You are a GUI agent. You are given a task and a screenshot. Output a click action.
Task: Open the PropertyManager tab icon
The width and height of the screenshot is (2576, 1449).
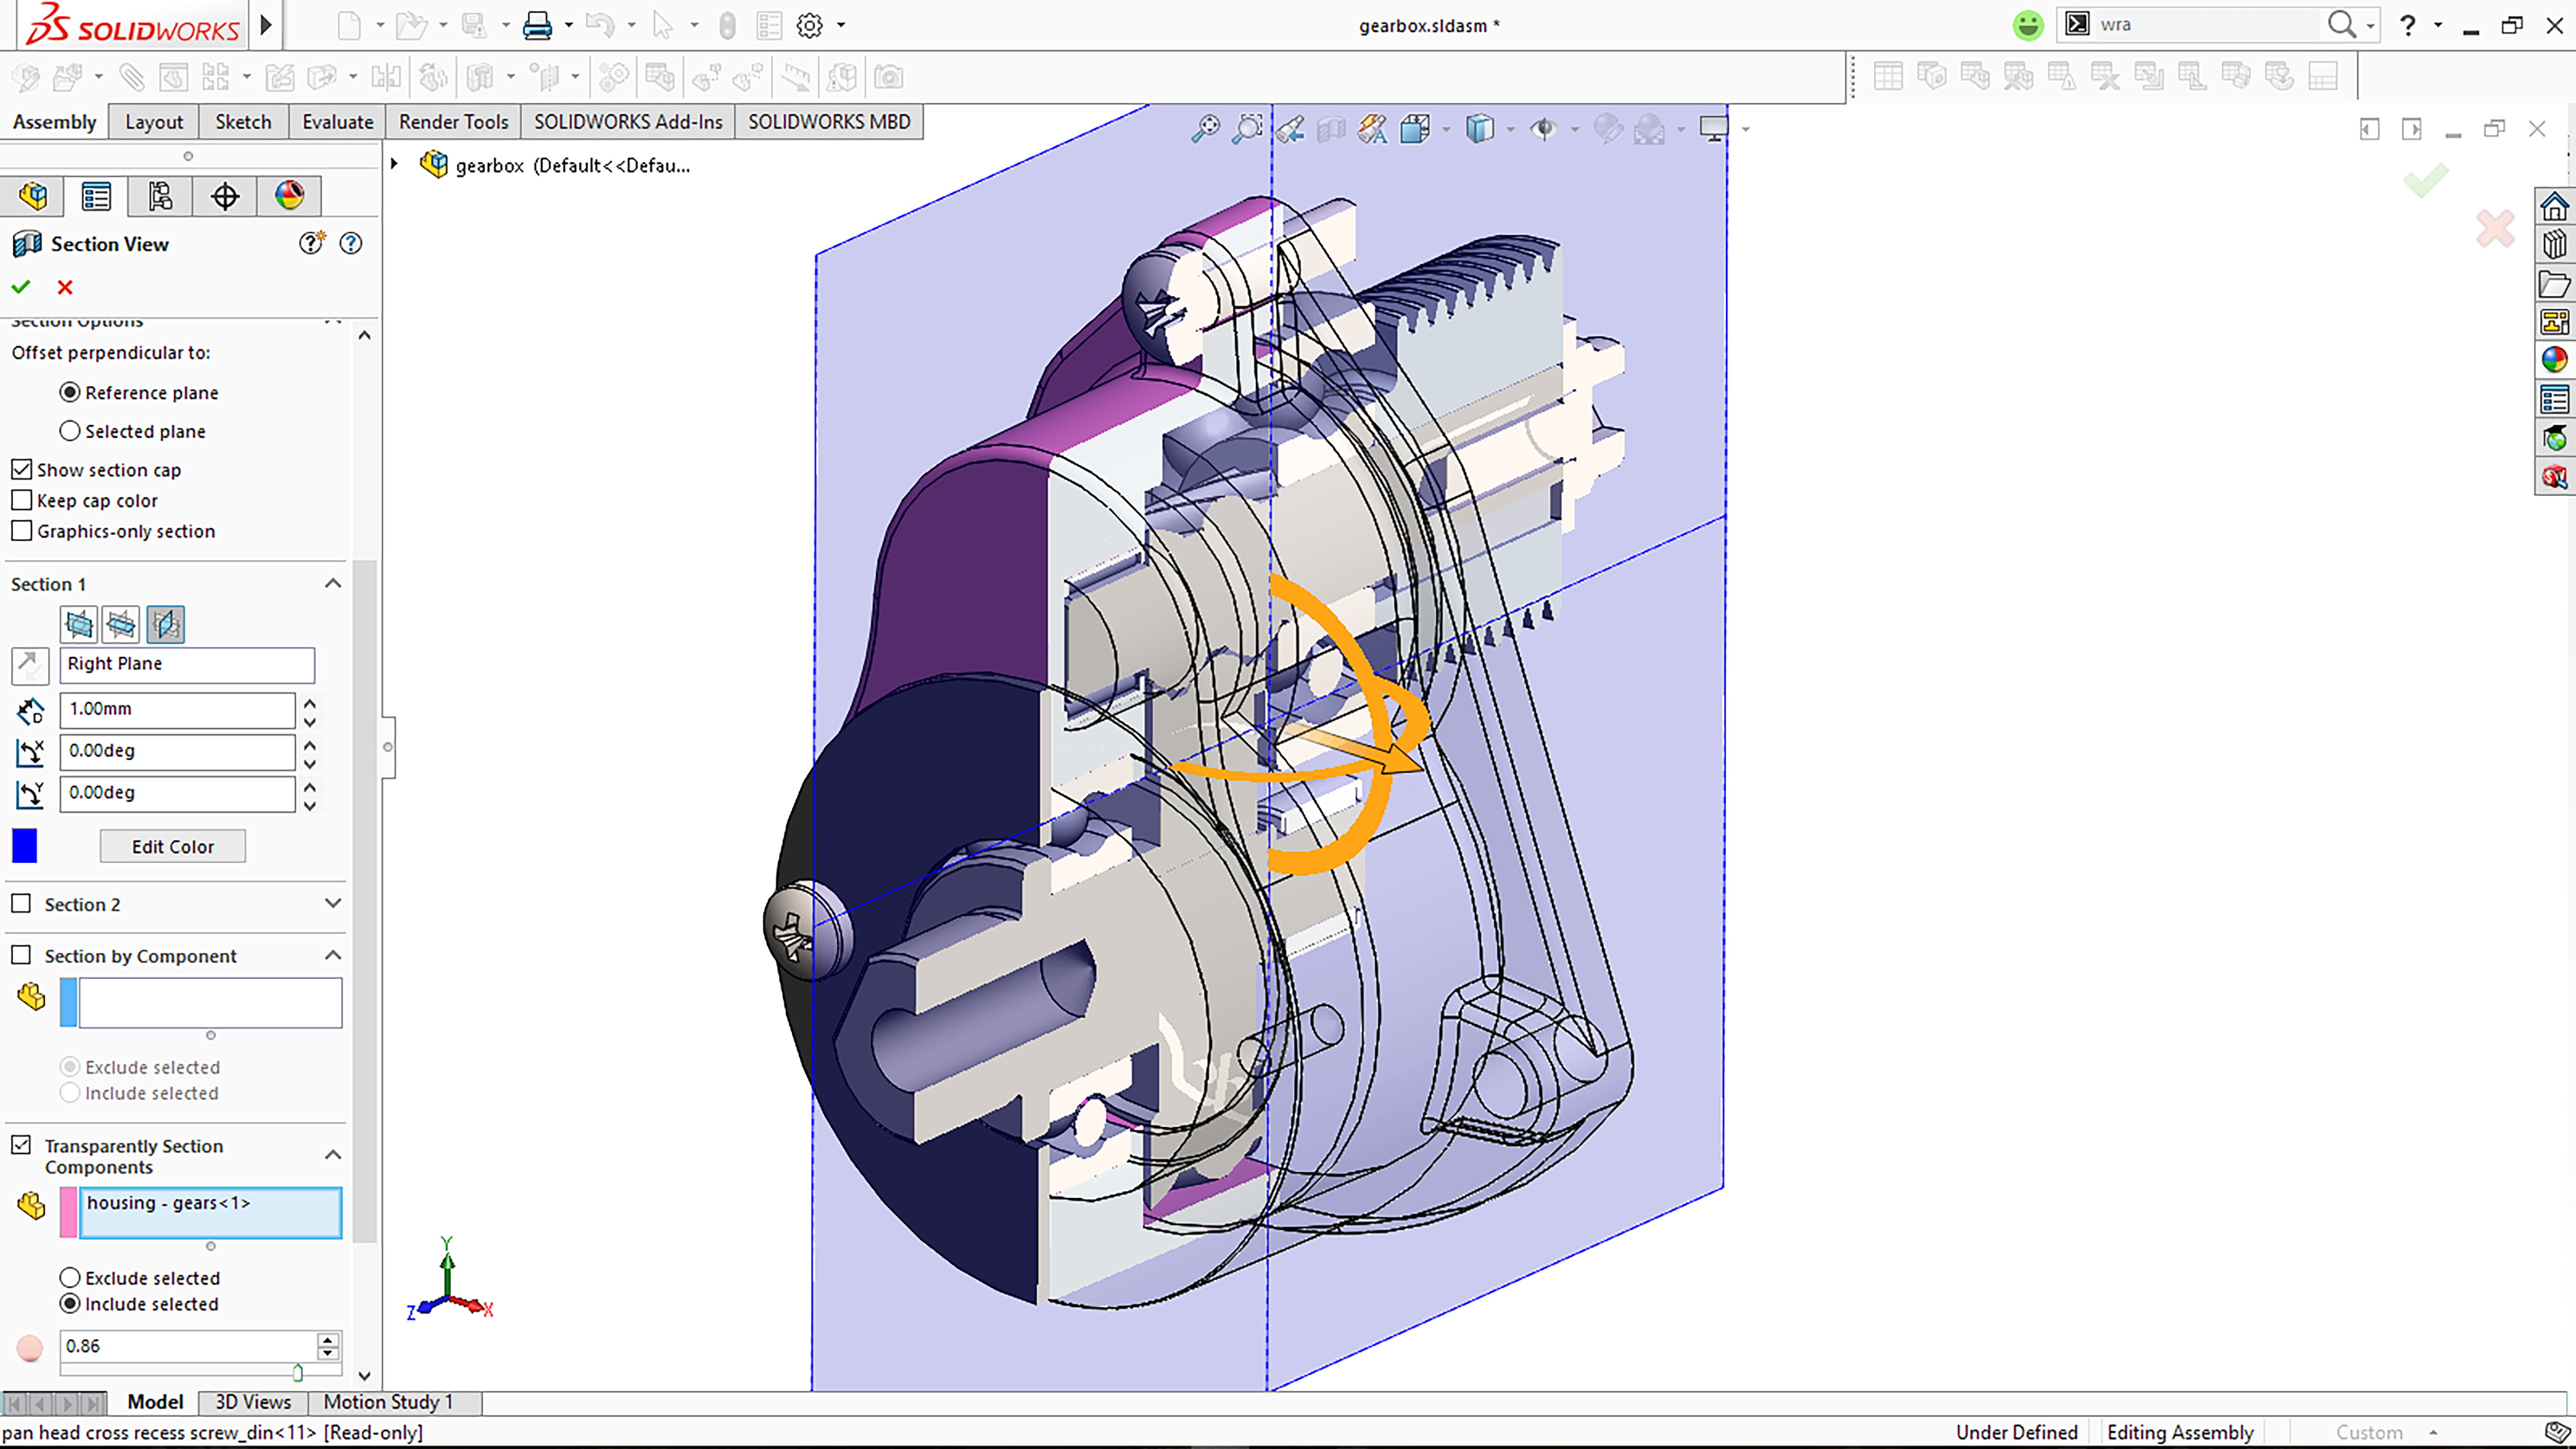pos(96,196)
